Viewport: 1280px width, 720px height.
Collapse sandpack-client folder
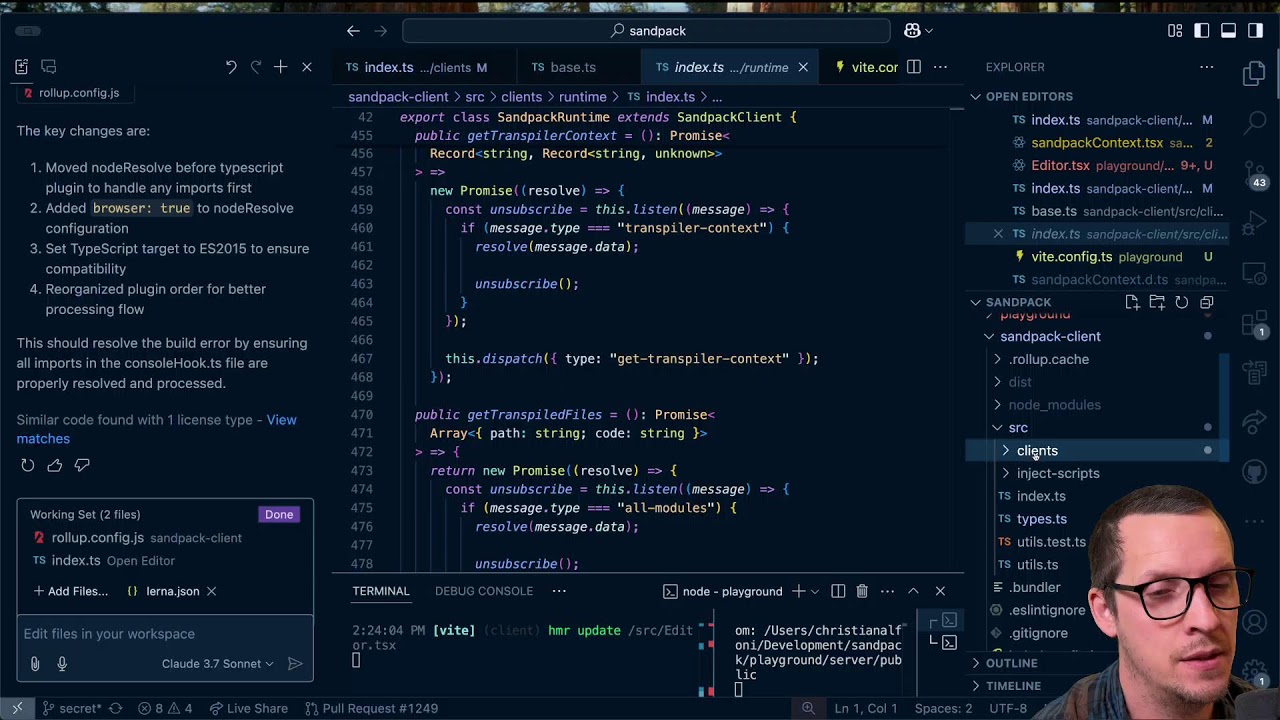point(1050,337)
